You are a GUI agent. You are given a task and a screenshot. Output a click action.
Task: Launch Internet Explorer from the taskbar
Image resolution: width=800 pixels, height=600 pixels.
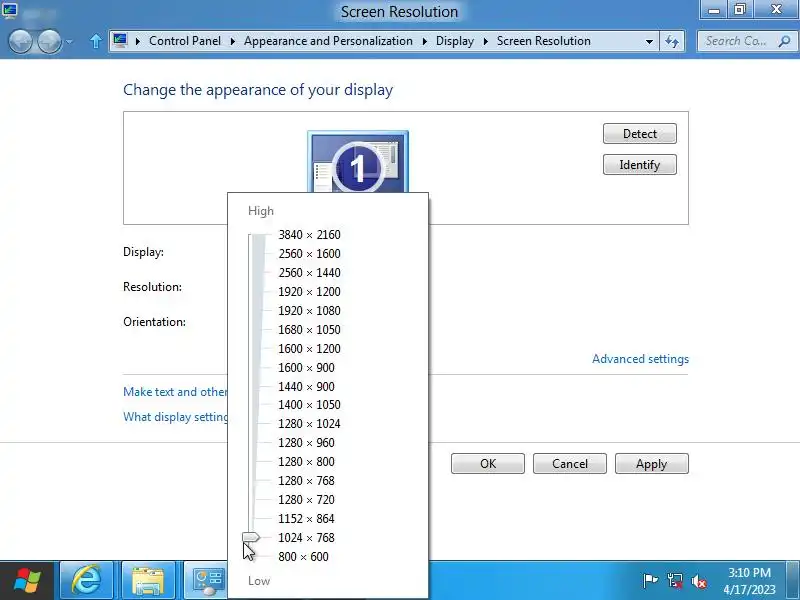coord(87,581)
